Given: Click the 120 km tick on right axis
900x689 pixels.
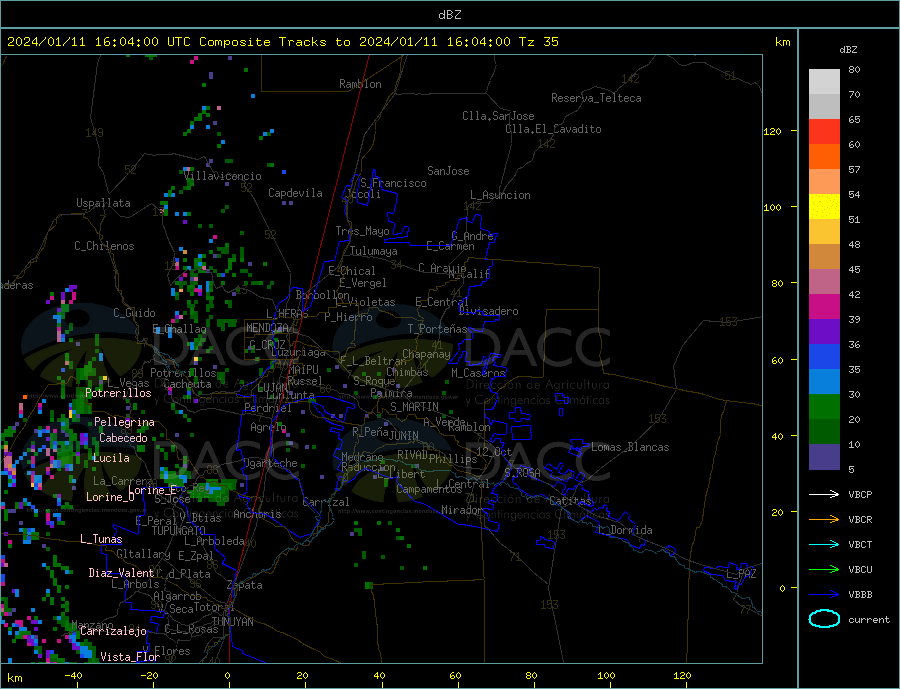Looking at the screenshot, I should [x=772, y=131].
